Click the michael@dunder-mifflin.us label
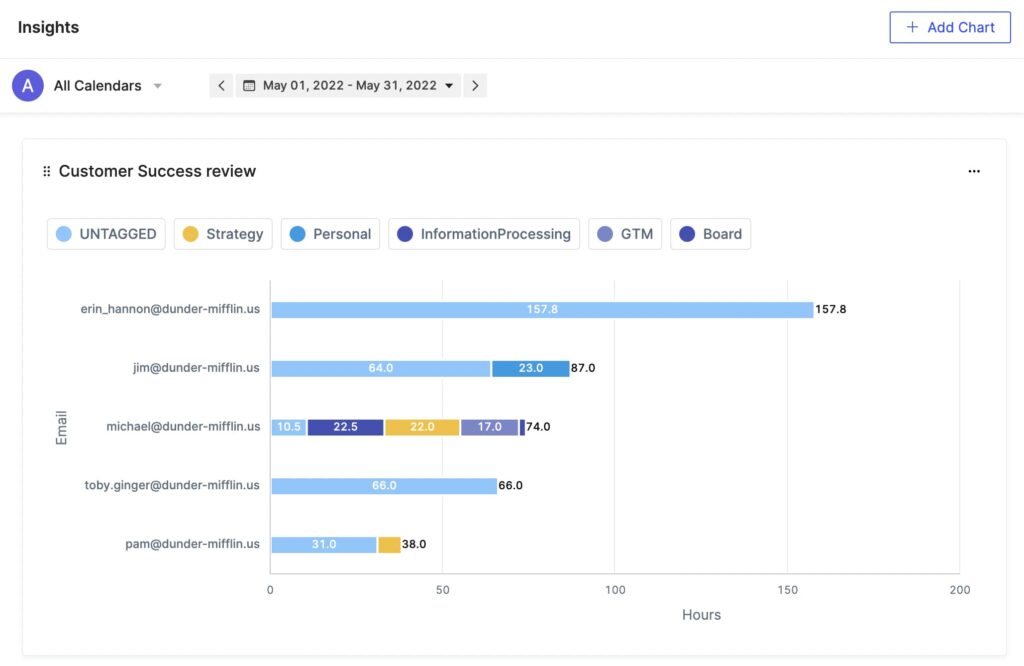1024x666 pixels. tap(182, 426)
